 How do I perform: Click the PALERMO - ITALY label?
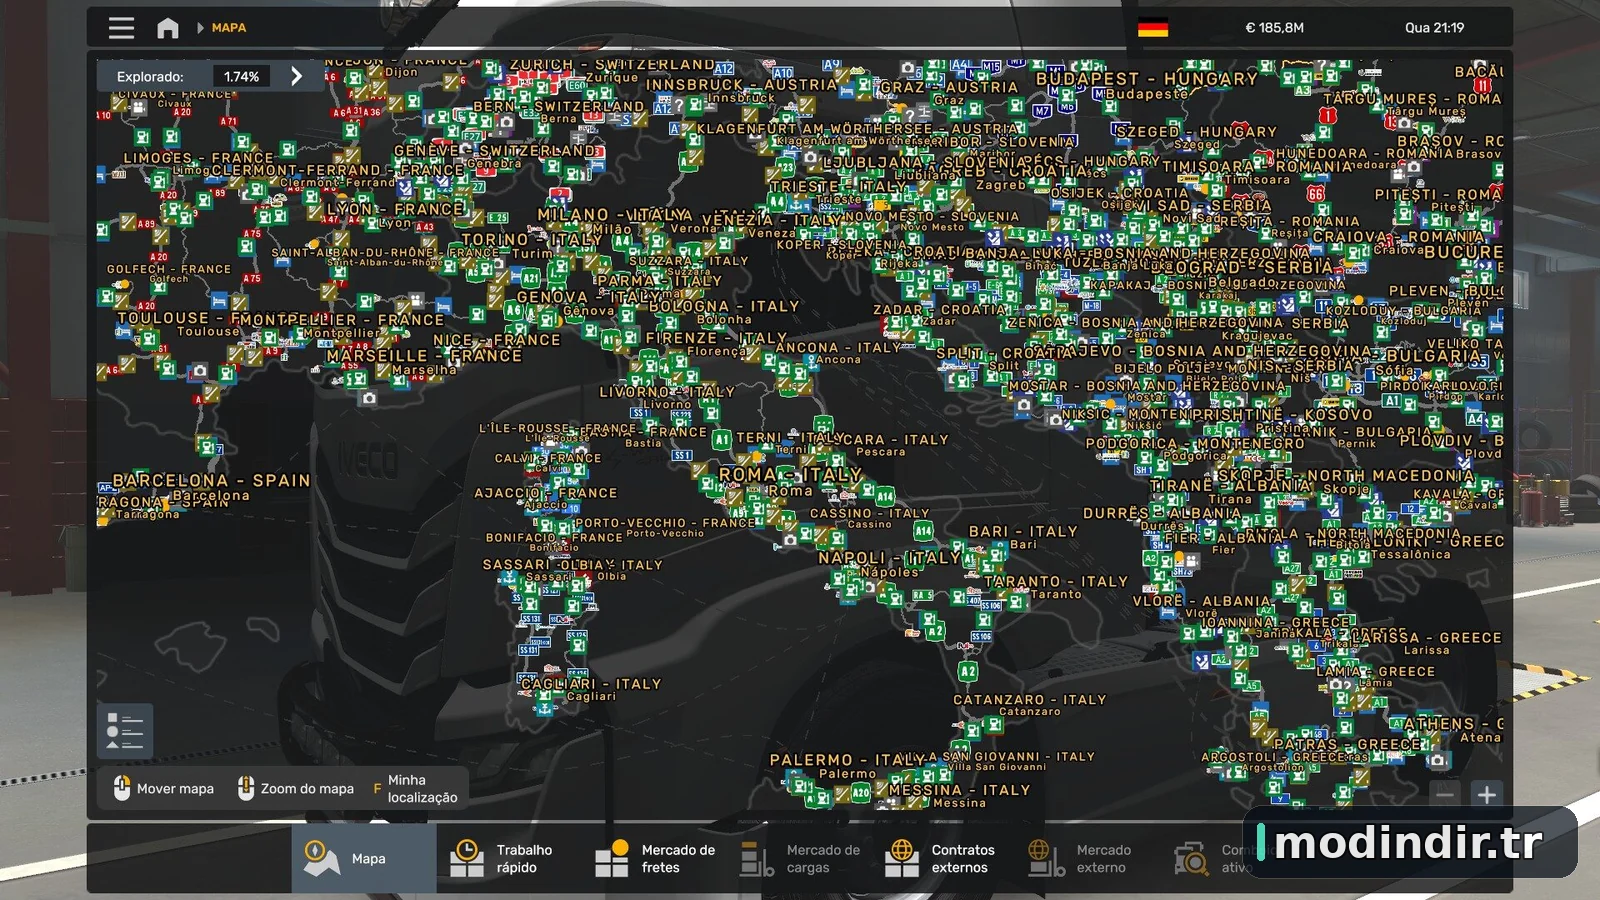[847, 760]
